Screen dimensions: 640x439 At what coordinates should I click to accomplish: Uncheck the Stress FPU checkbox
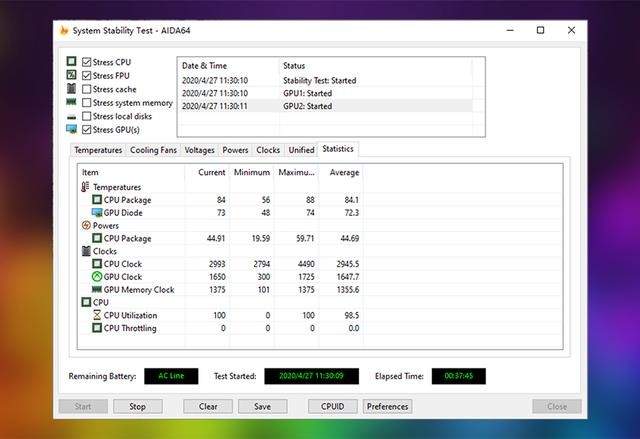(87, 75)
